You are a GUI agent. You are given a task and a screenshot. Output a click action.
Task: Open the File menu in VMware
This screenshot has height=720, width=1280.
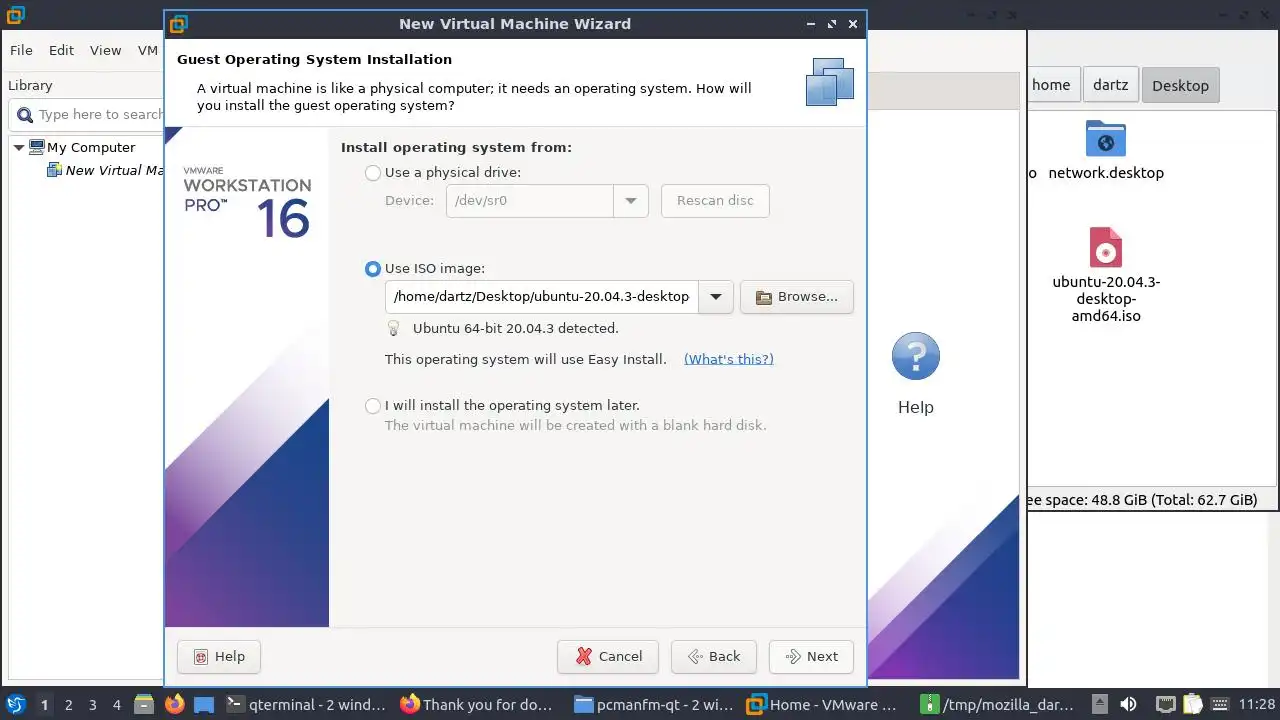click(x=21, y=50)
